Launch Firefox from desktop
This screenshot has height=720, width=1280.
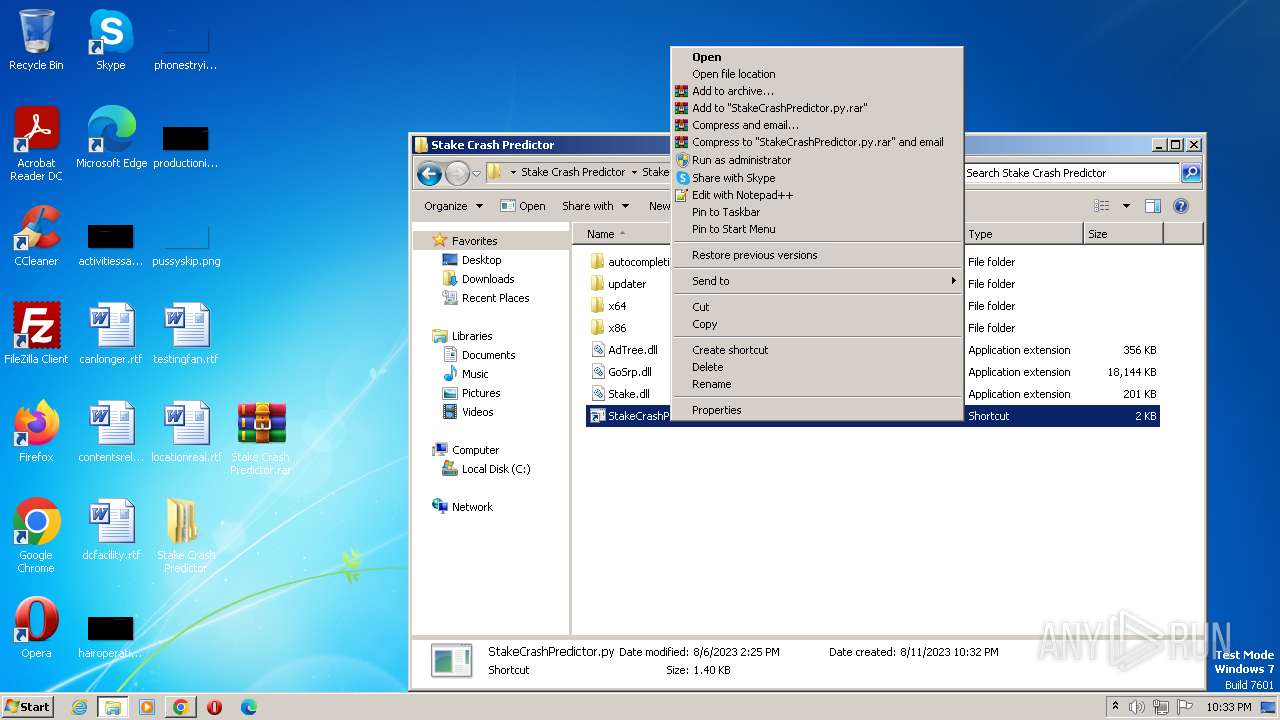[x=36, y=432]
